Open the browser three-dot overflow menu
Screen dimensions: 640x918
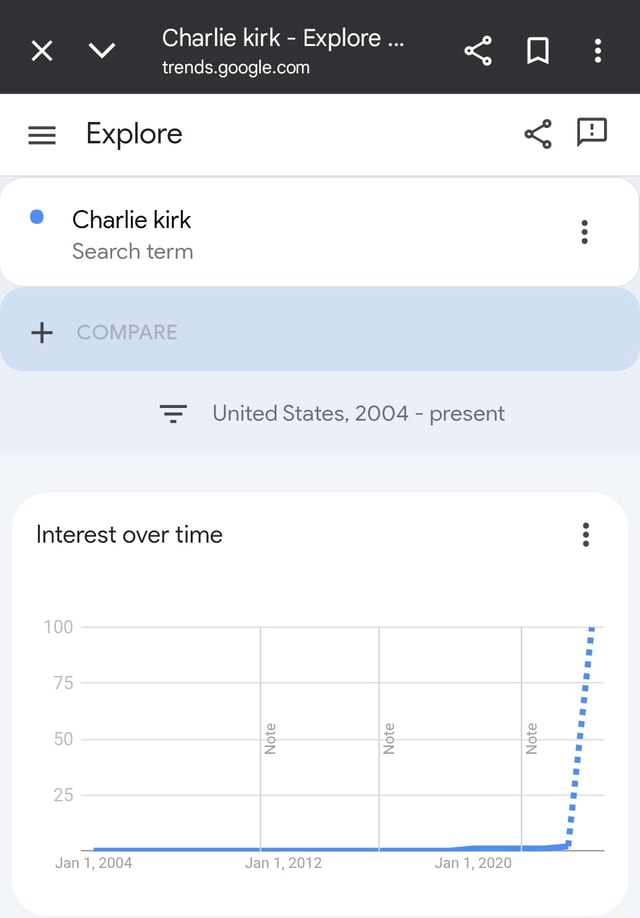click(598, 48)
